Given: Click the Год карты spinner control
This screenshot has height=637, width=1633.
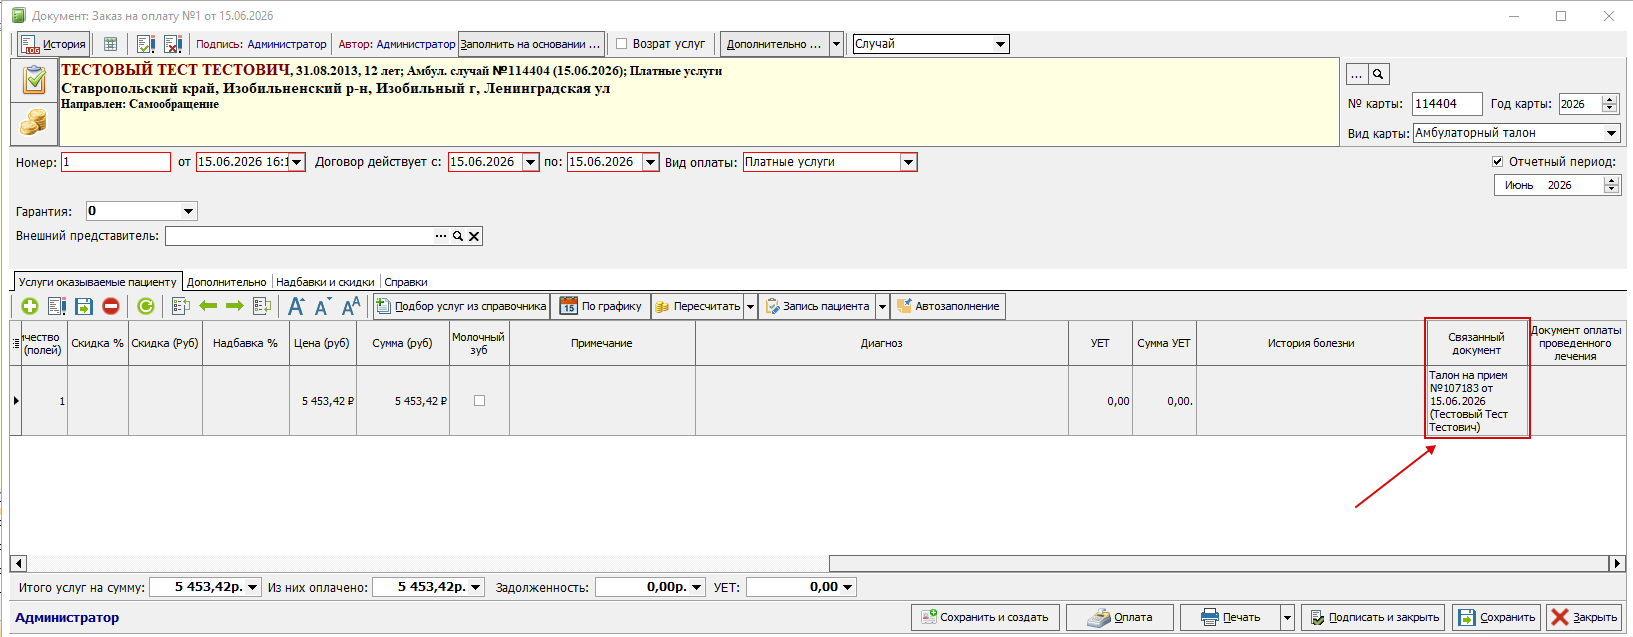Looking at the screenshot, I should pos(1609,104).
